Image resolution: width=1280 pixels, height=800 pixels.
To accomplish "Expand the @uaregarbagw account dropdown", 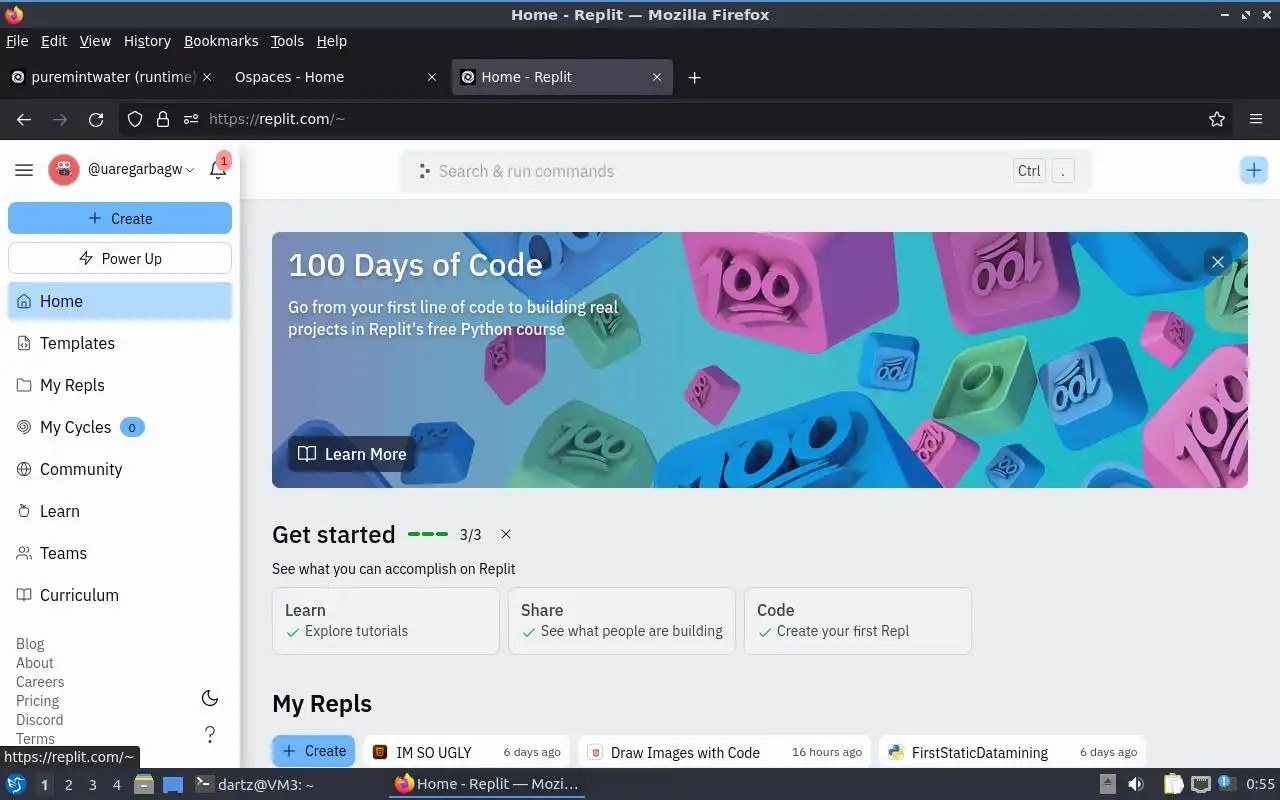I will point(141,170).
